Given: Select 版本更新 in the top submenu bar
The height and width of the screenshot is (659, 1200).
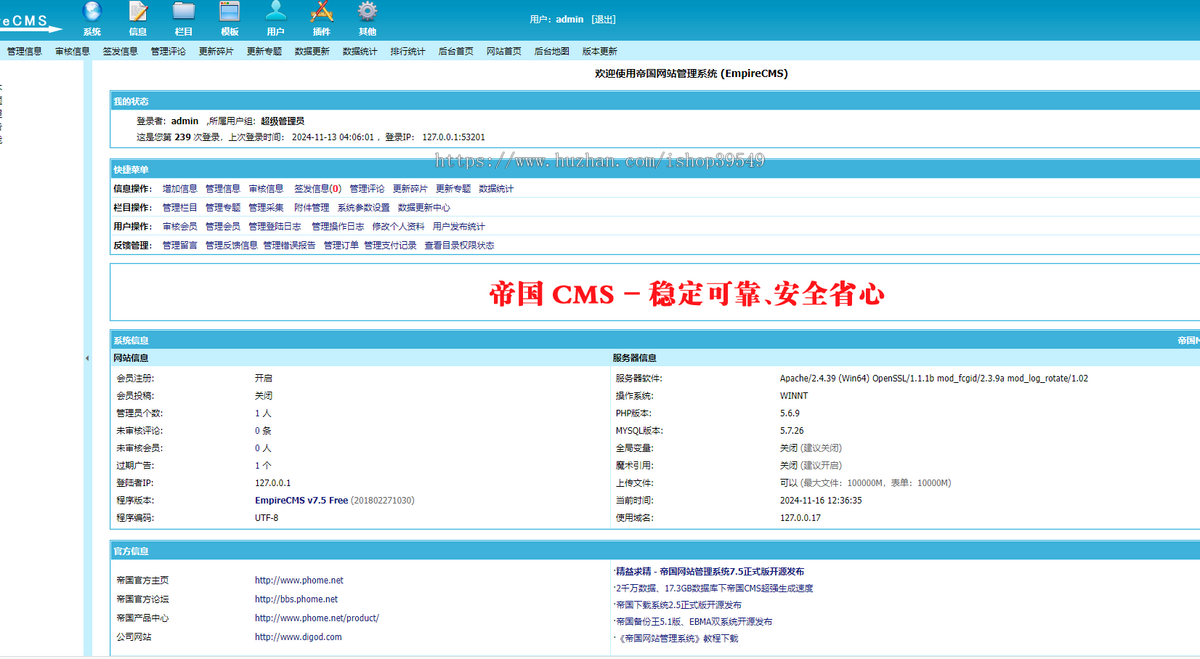Looking at the screenshot, I should [x=600, y=51].
